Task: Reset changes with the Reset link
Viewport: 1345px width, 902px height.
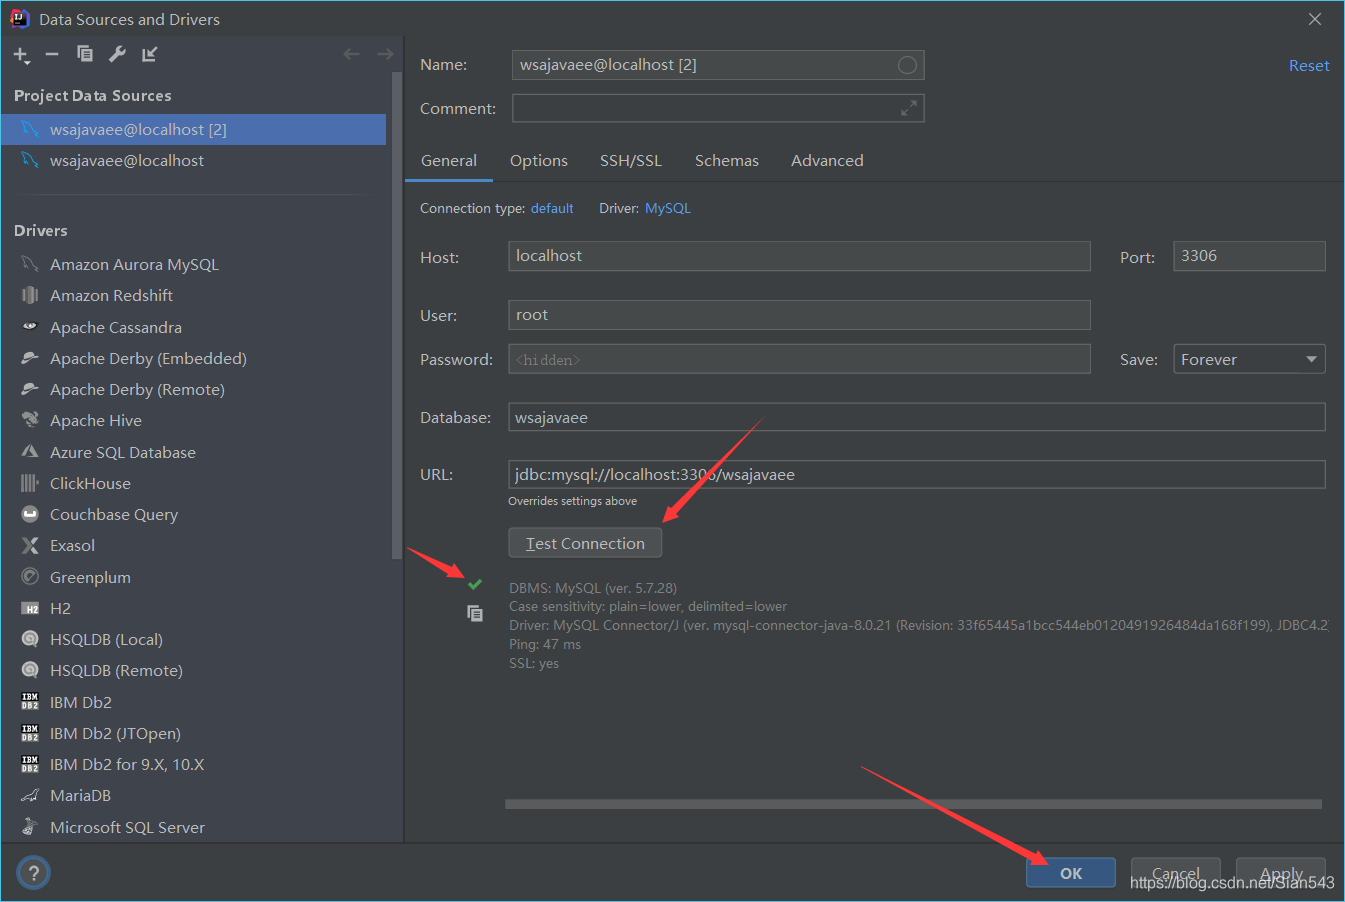Action: [x=1309, y=65]
